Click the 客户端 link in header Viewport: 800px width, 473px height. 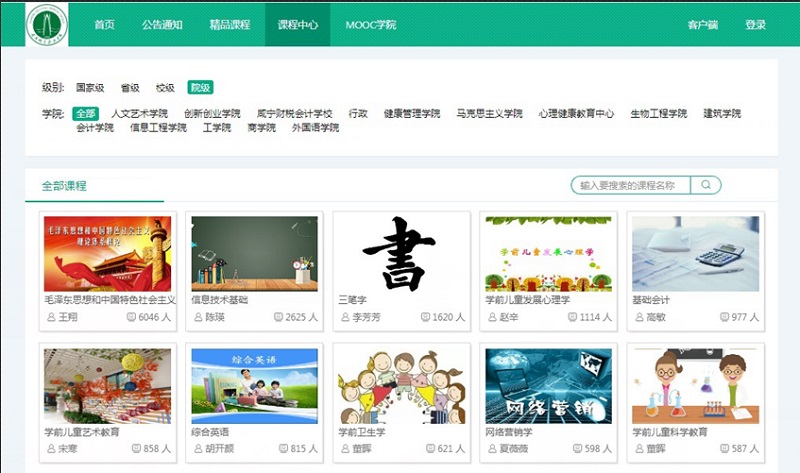tap(703, 25)
